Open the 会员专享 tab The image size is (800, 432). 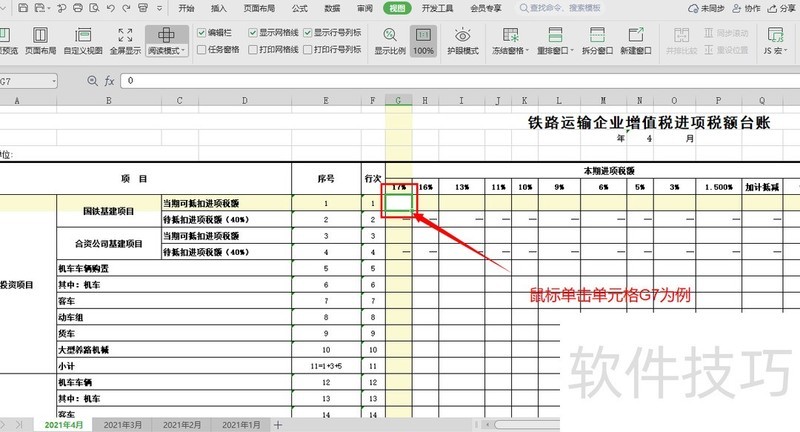pyautogui.click(x=486, y=8)
